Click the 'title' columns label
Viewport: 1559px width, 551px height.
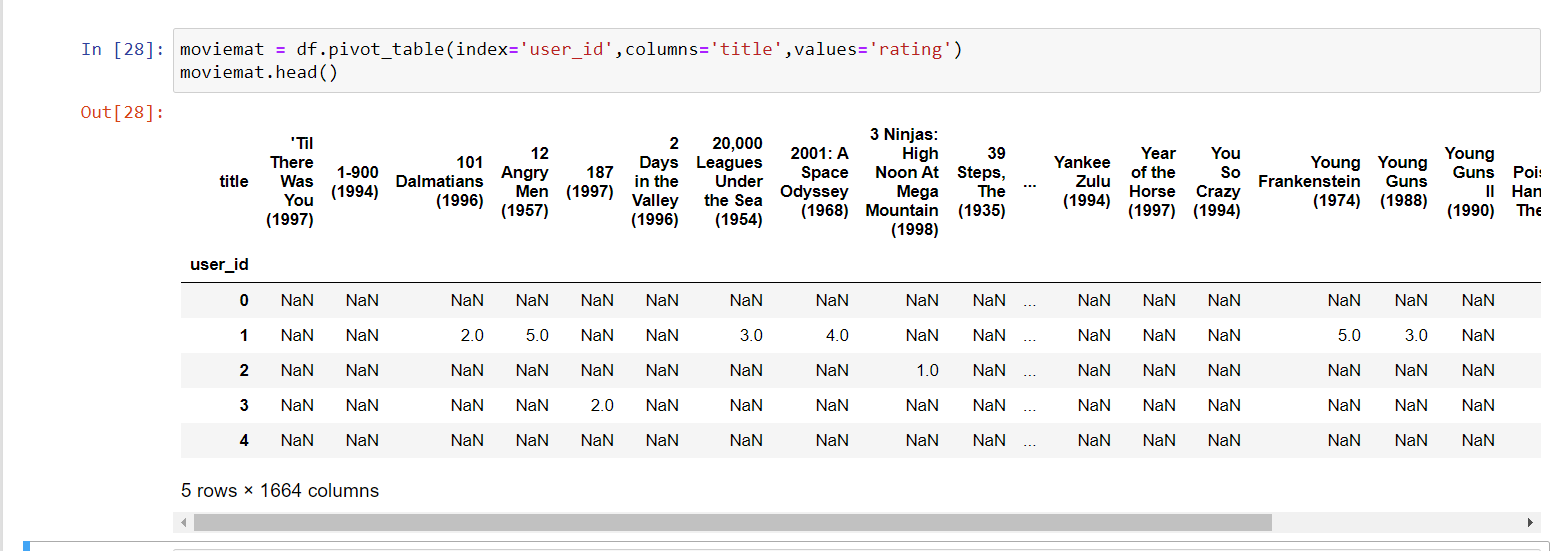(234, 182)
